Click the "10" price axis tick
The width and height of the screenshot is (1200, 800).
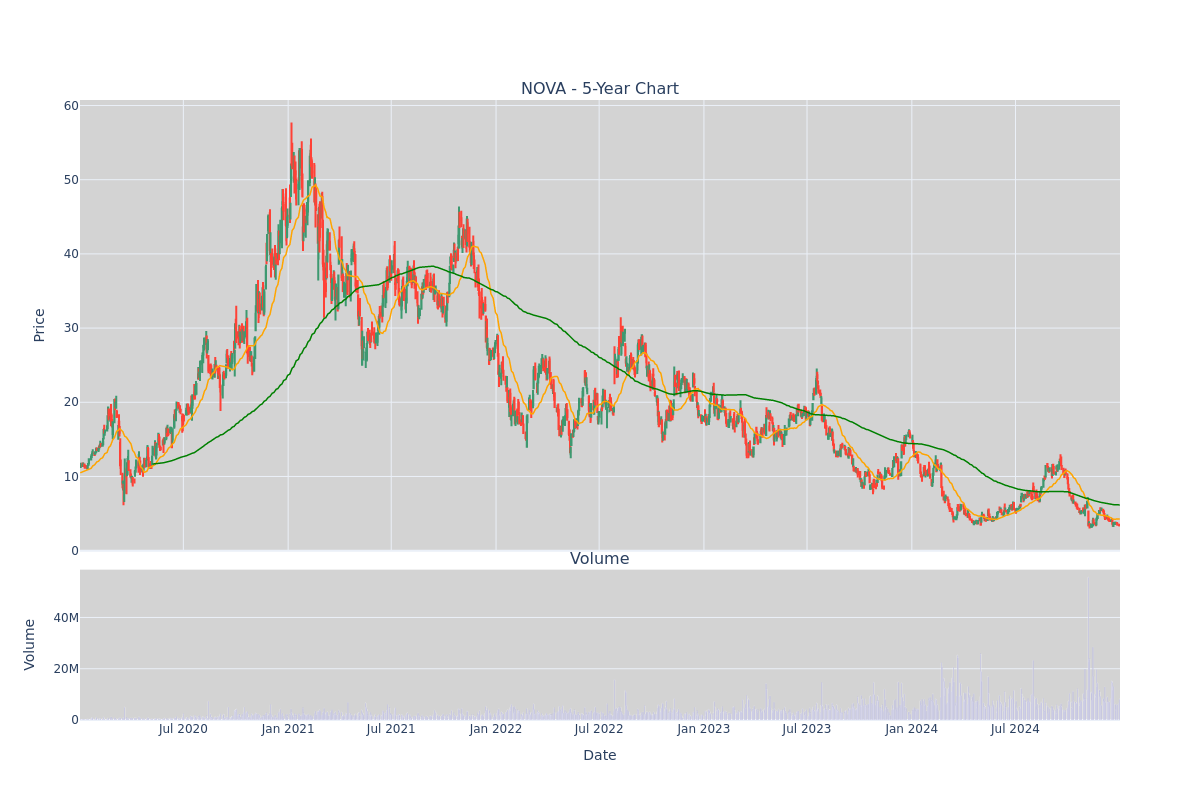pyautogui.click(x=71, y=476)
